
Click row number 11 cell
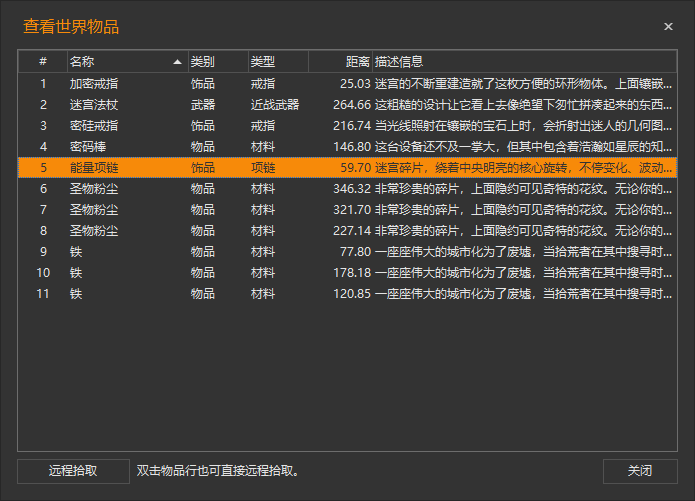click(43, 294)
